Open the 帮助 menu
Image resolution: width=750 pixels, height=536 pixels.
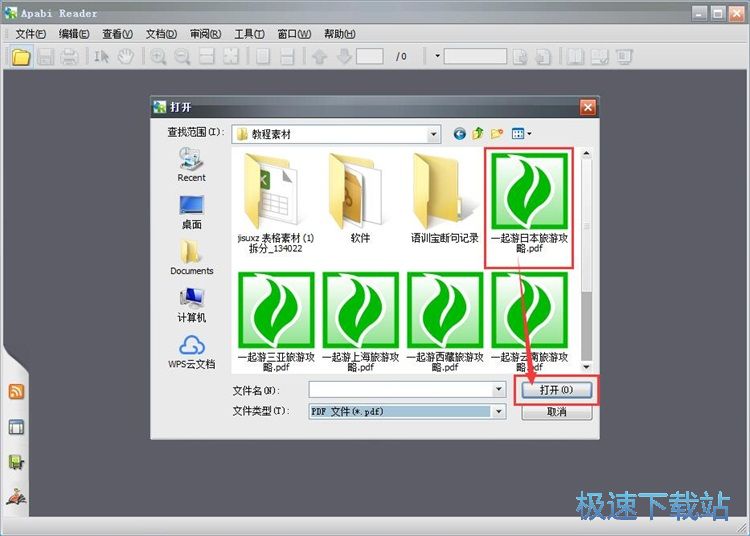coord(340,34)
